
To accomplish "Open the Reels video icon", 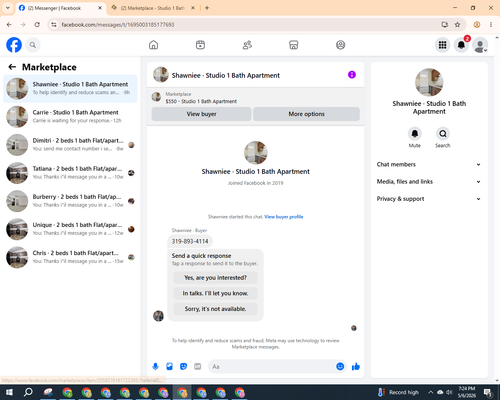I will pyautogui.click(x=200, y=45).
